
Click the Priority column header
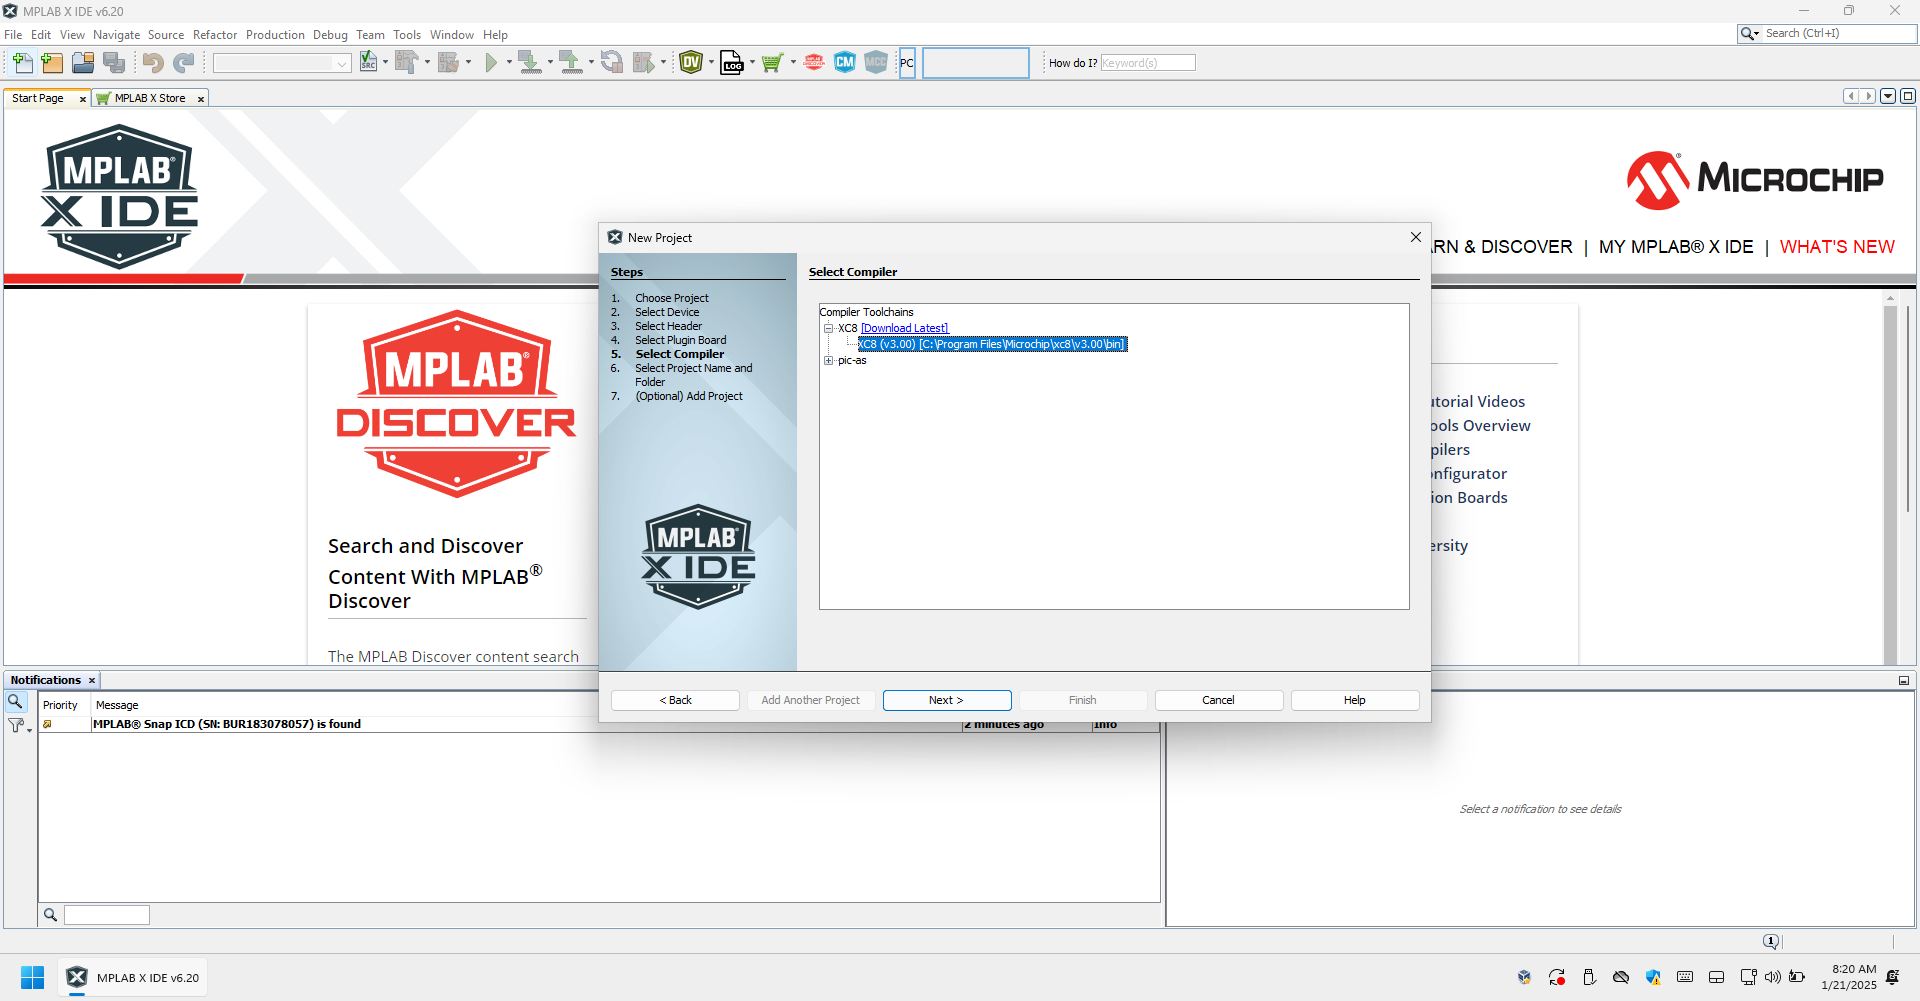[x=60, y=706]
